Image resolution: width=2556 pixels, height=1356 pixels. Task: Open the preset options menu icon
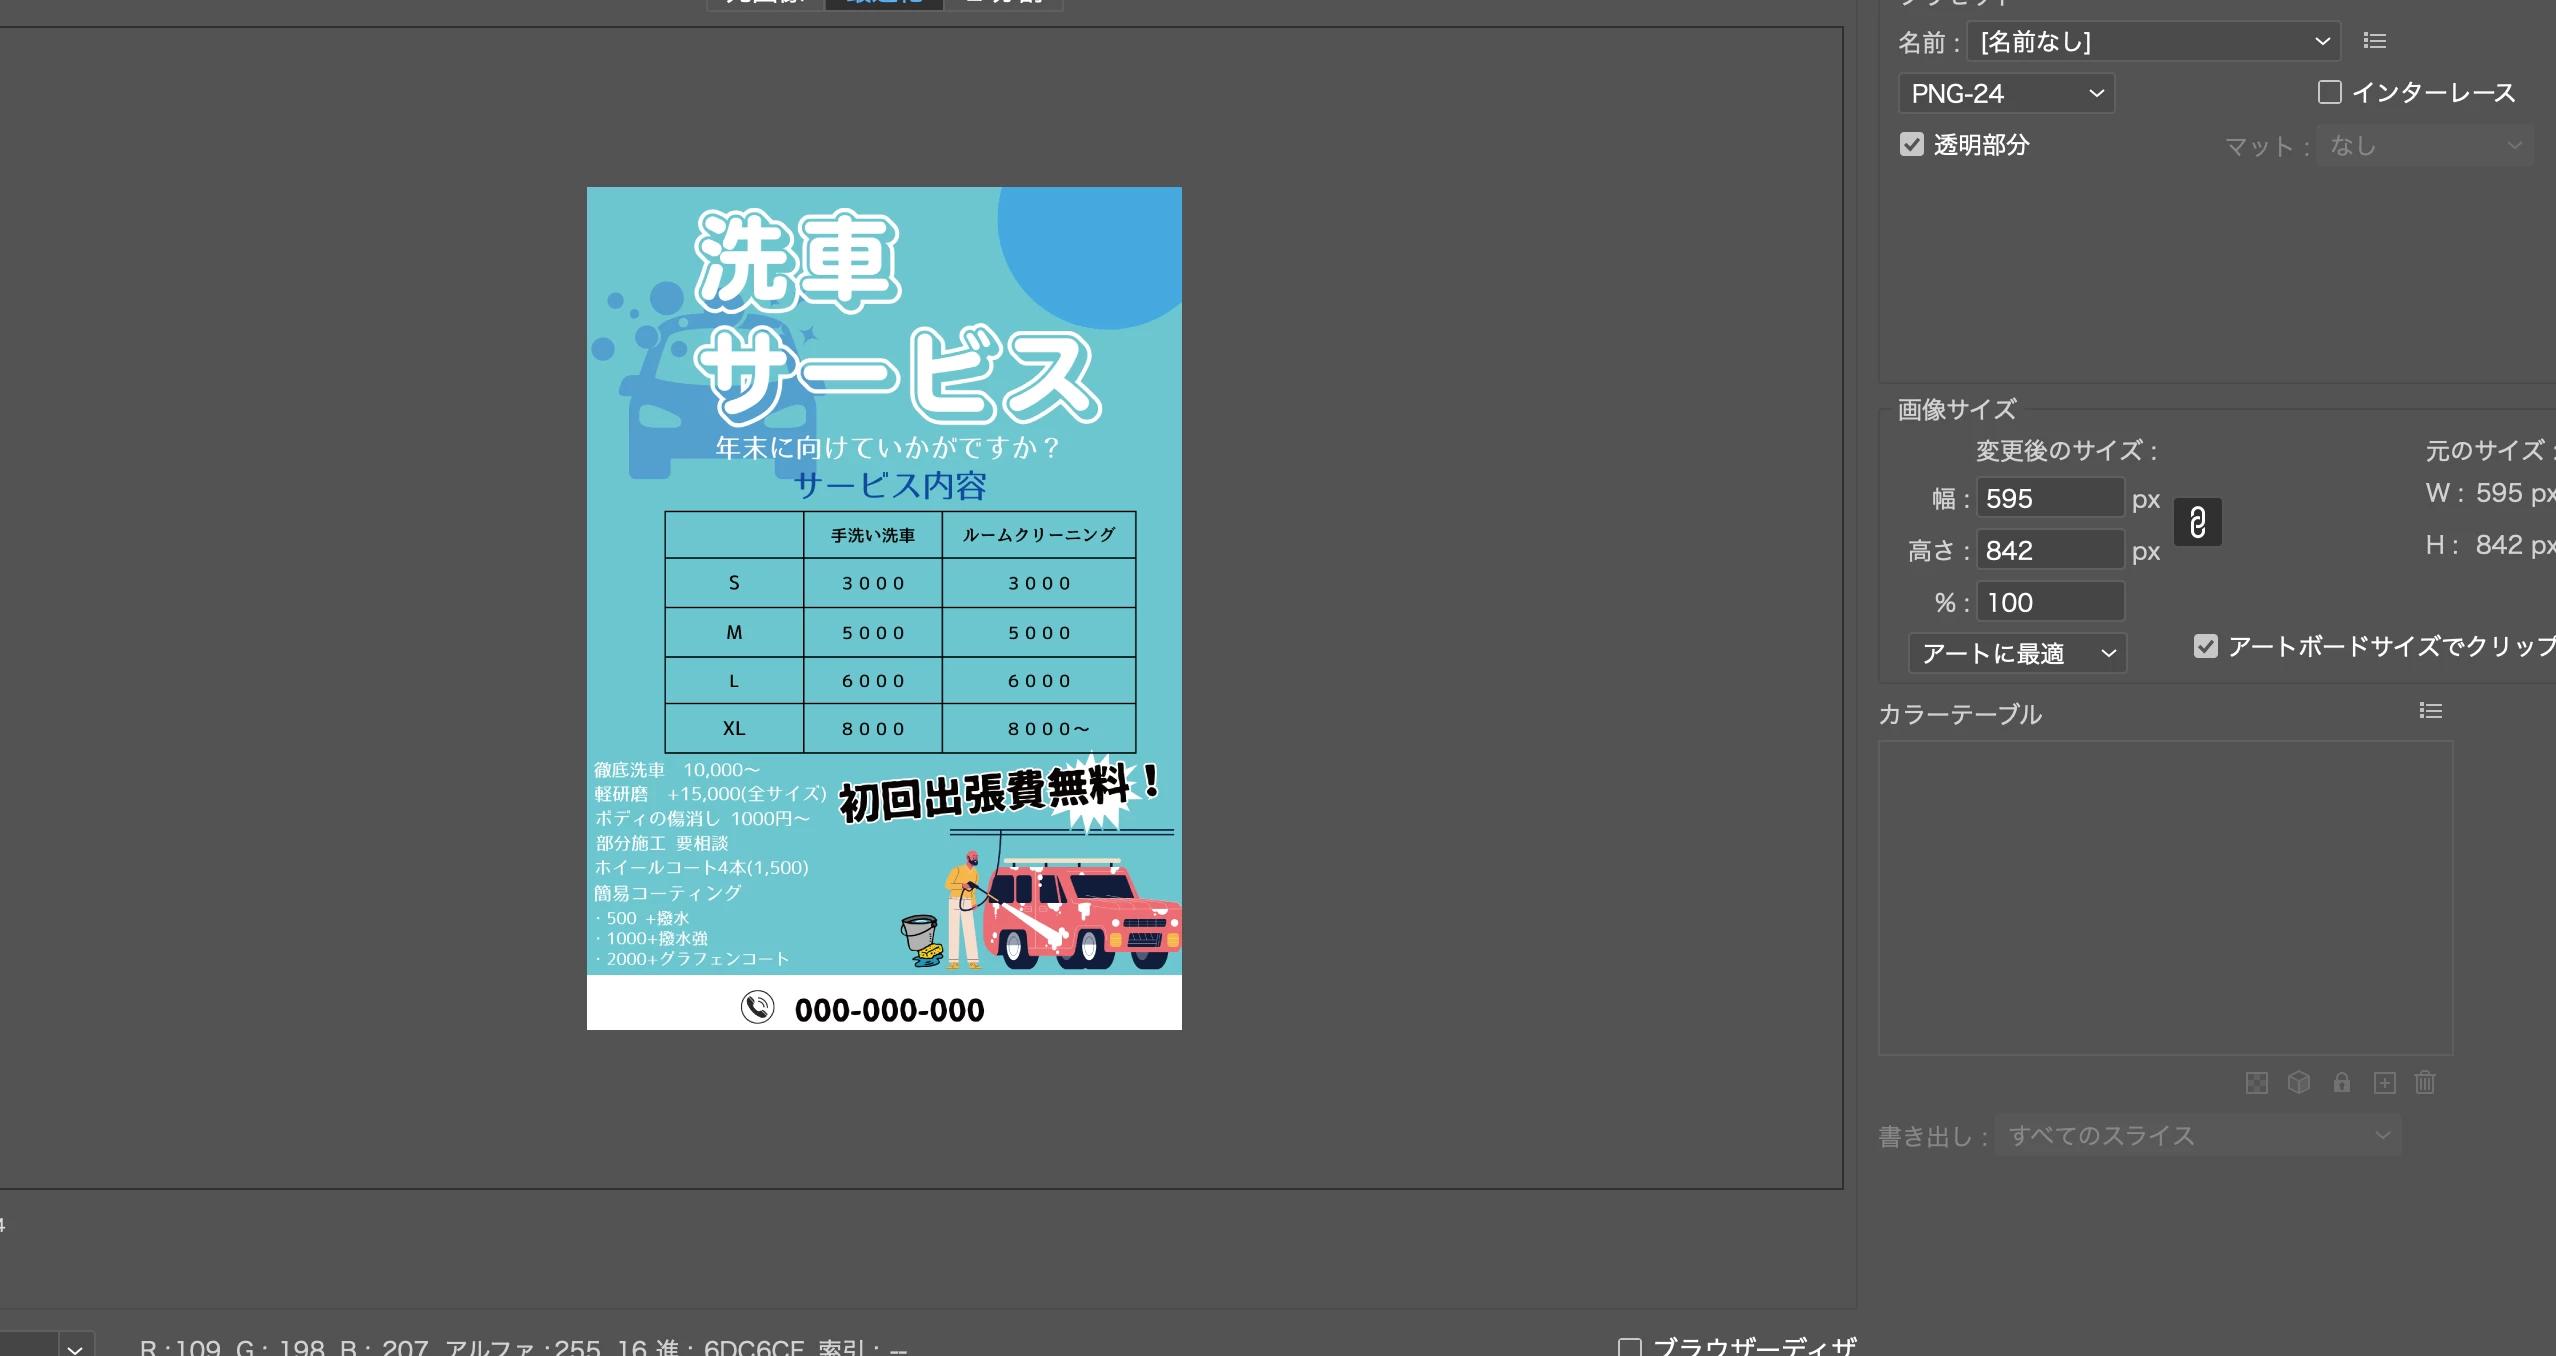2374,41
